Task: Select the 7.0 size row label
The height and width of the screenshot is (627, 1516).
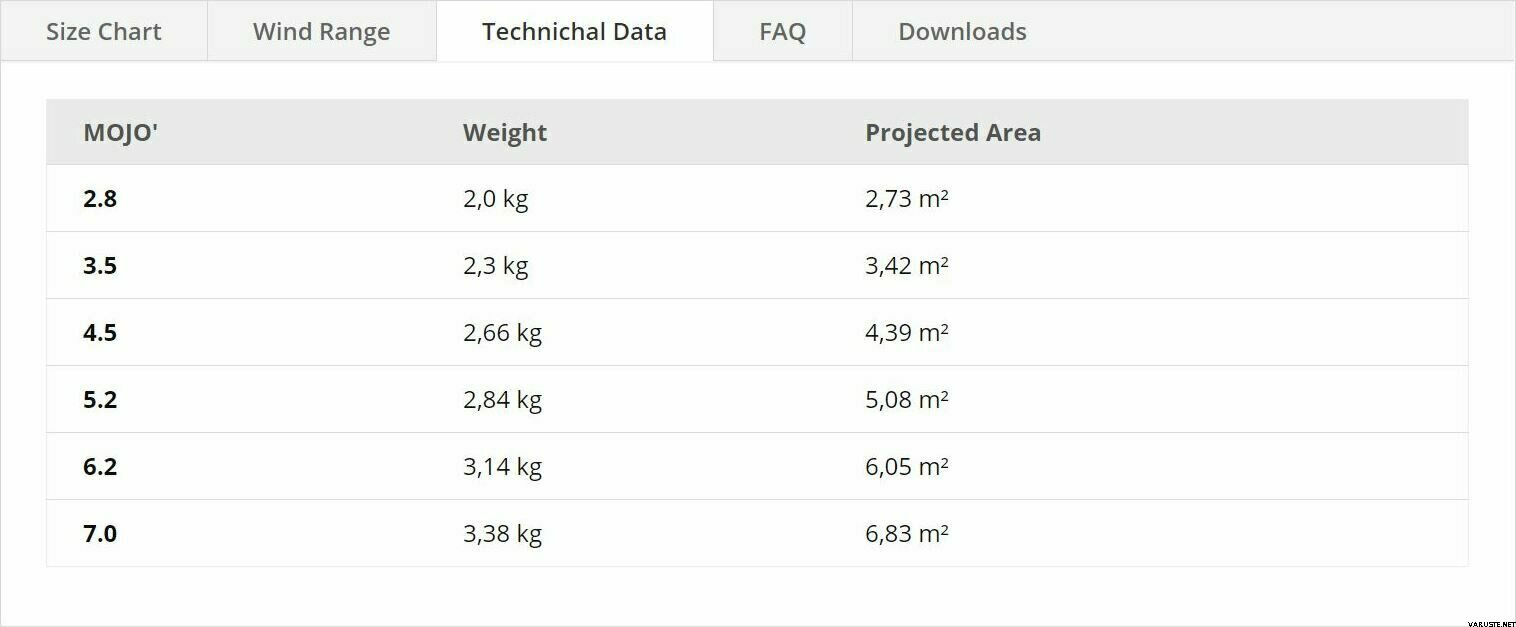Action: coord(100,534)
